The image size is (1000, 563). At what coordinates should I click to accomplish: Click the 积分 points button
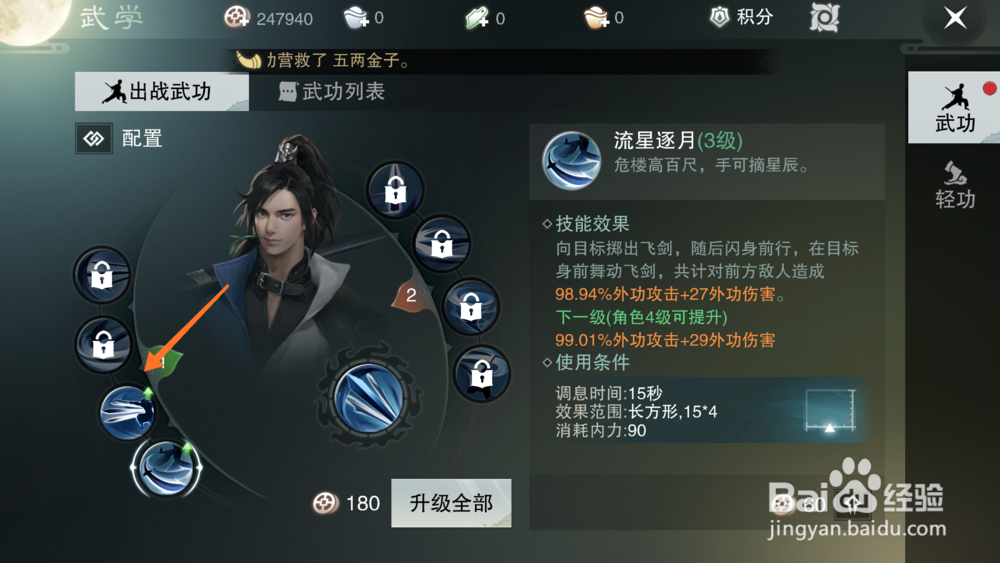(742, 17)
